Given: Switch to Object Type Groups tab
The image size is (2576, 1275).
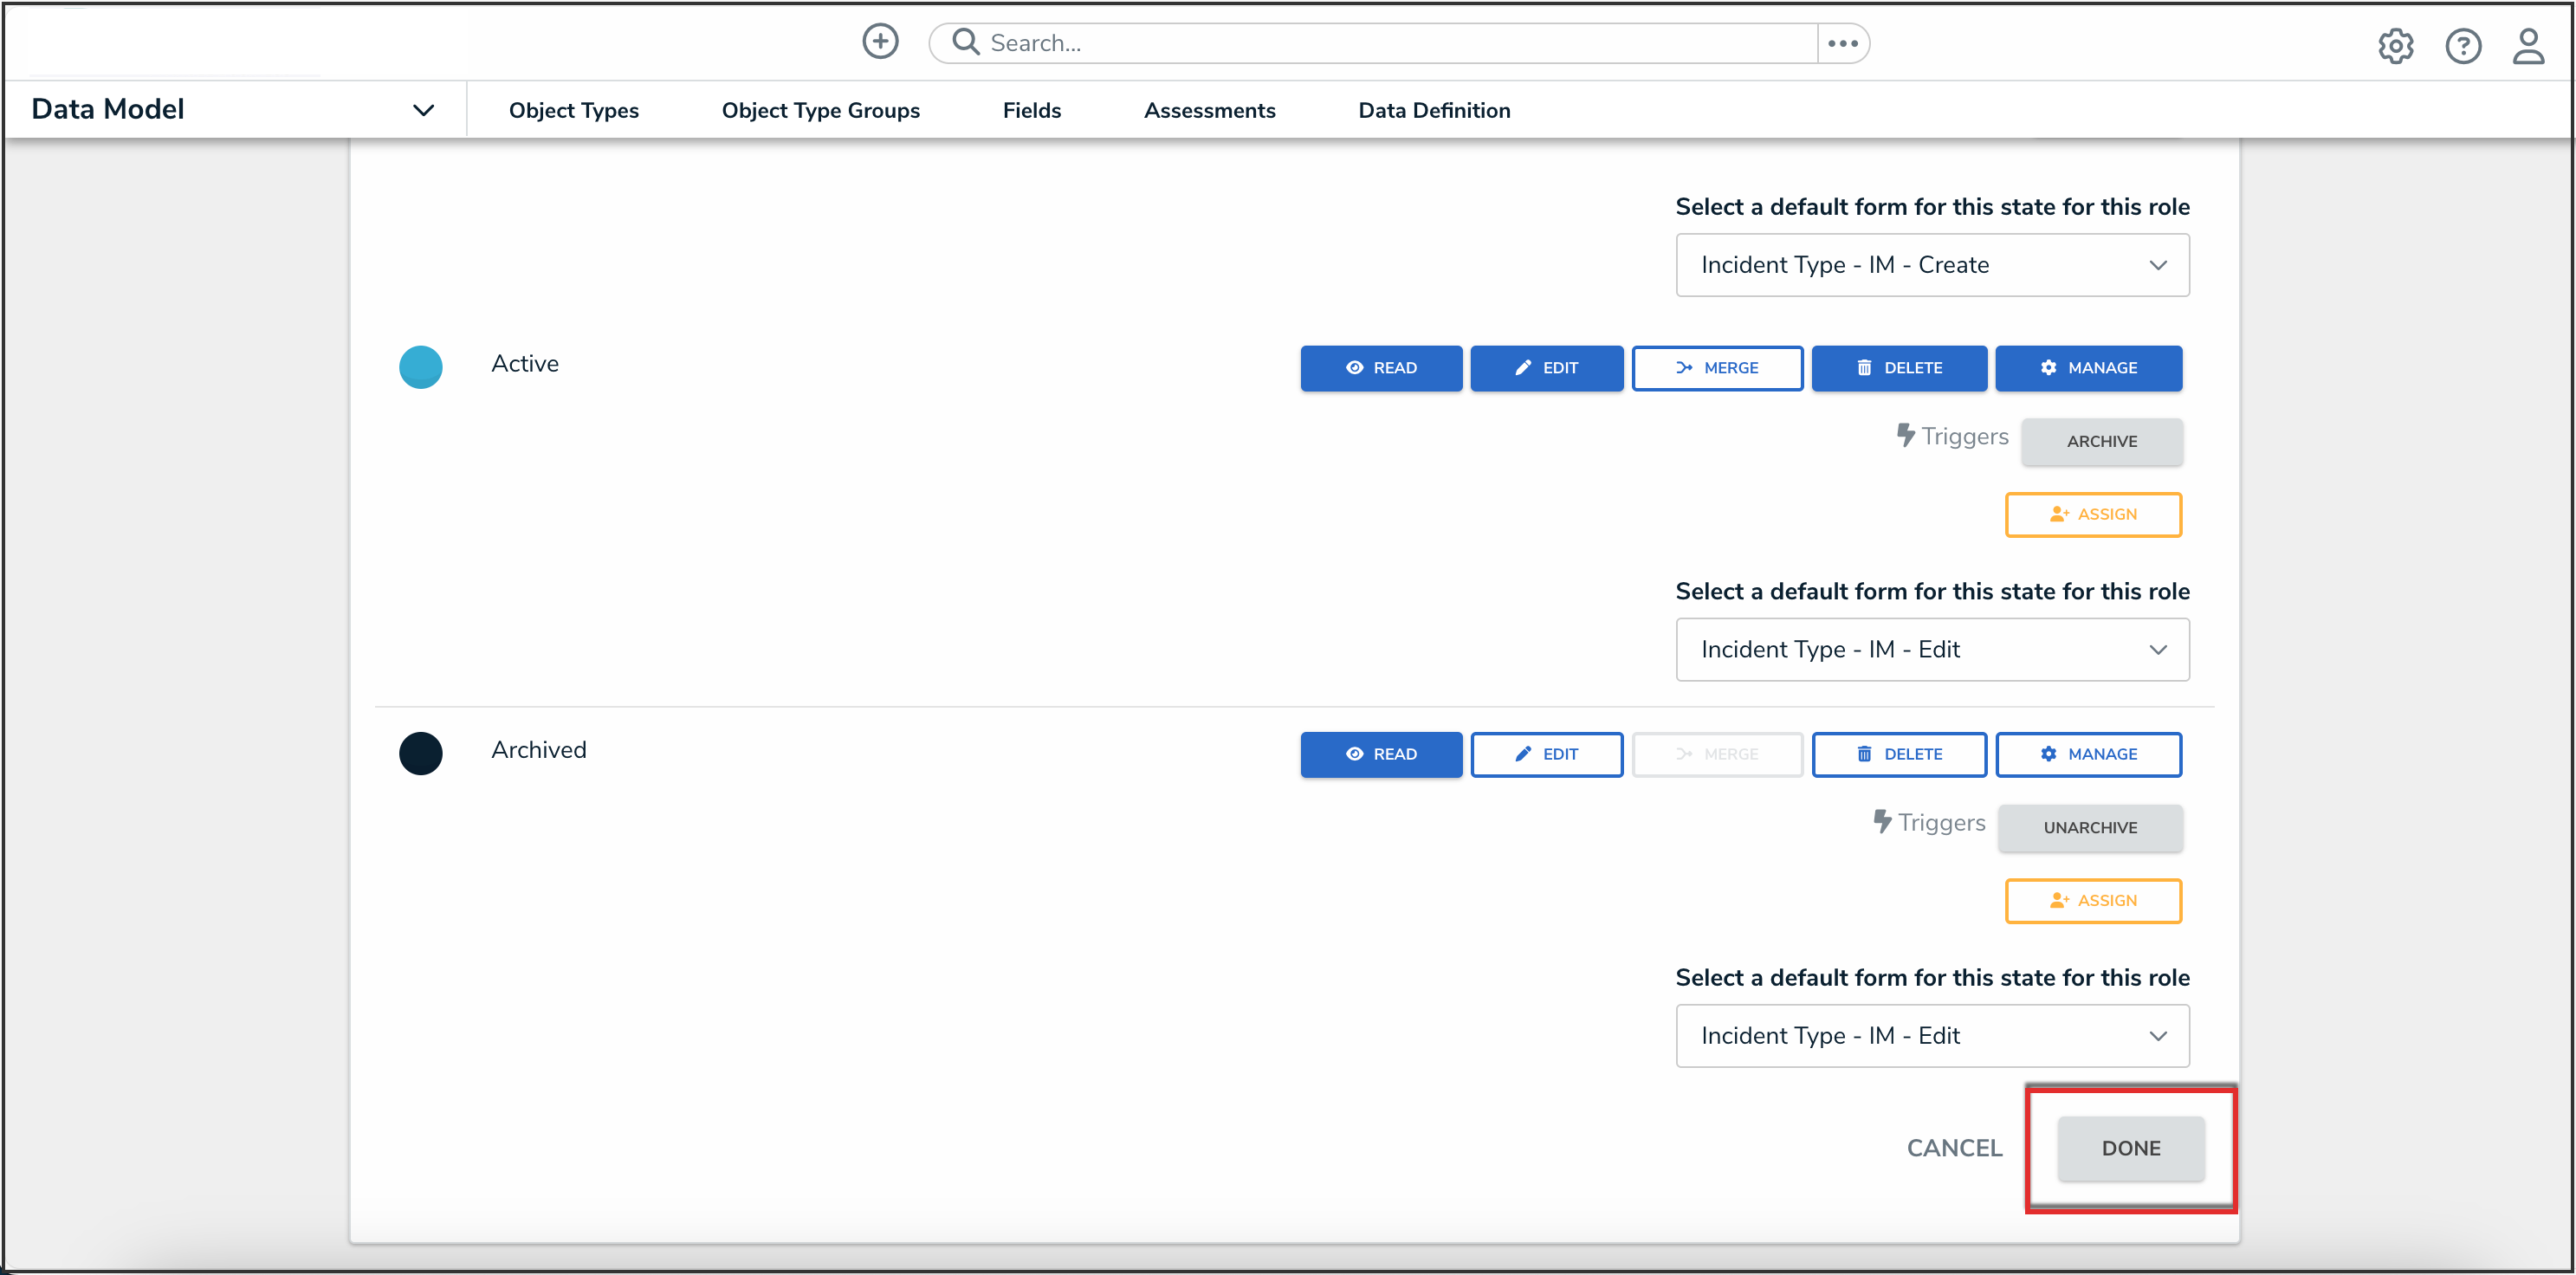Looking at the screenshot, I should tap(820, 110).
